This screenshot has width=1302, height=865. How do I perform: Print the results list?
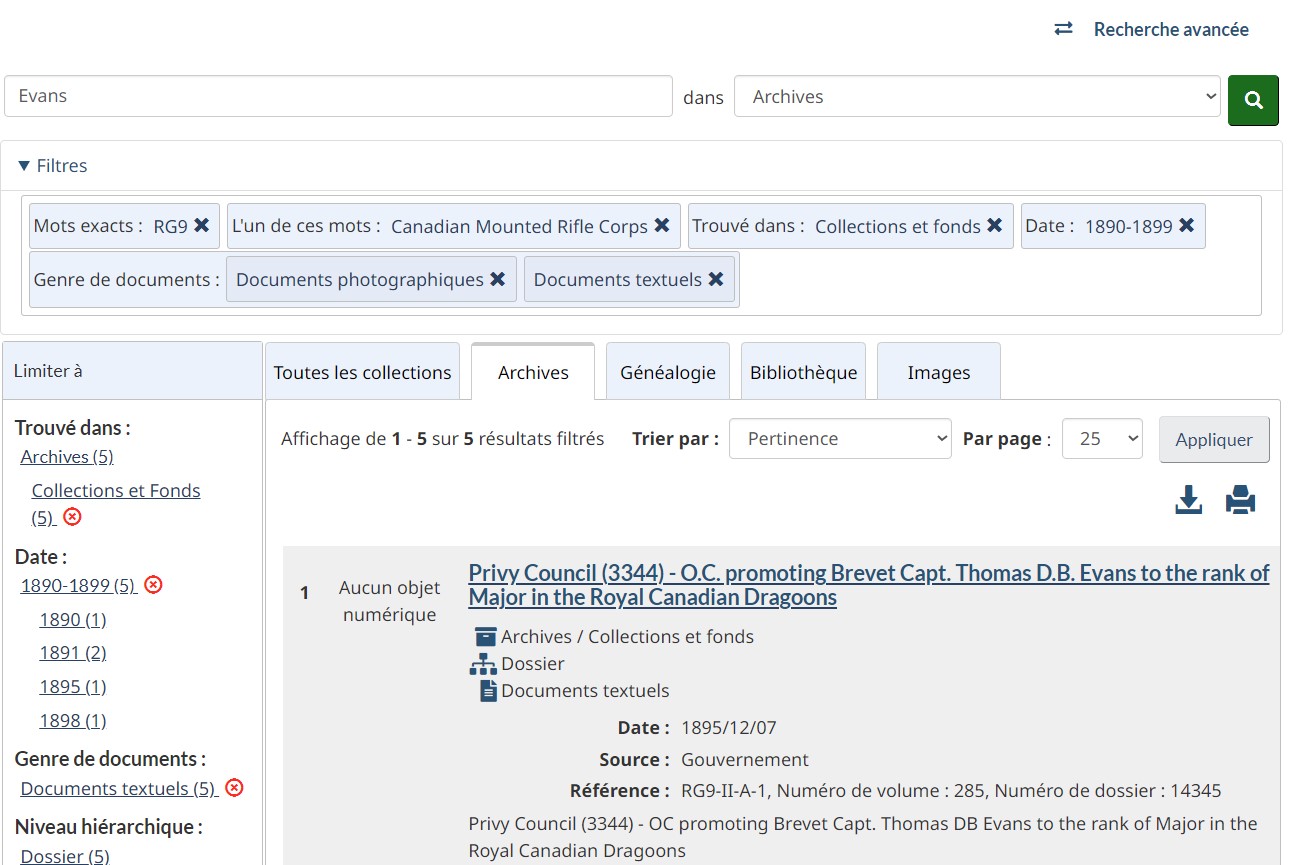pyautogui.click(x=1240, y=499)
